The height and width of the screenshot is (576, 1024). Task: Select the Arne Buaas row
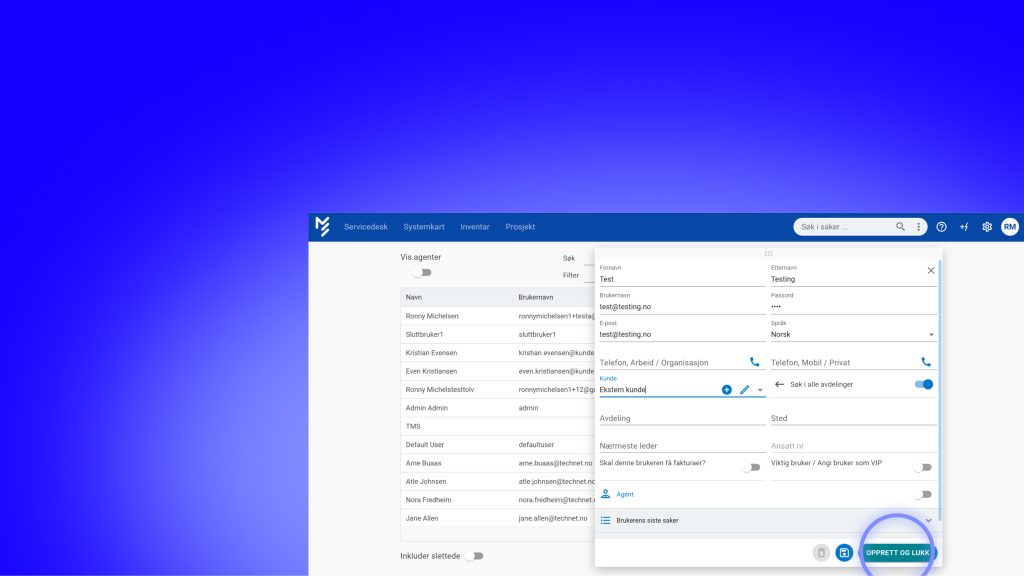point(498,462)
